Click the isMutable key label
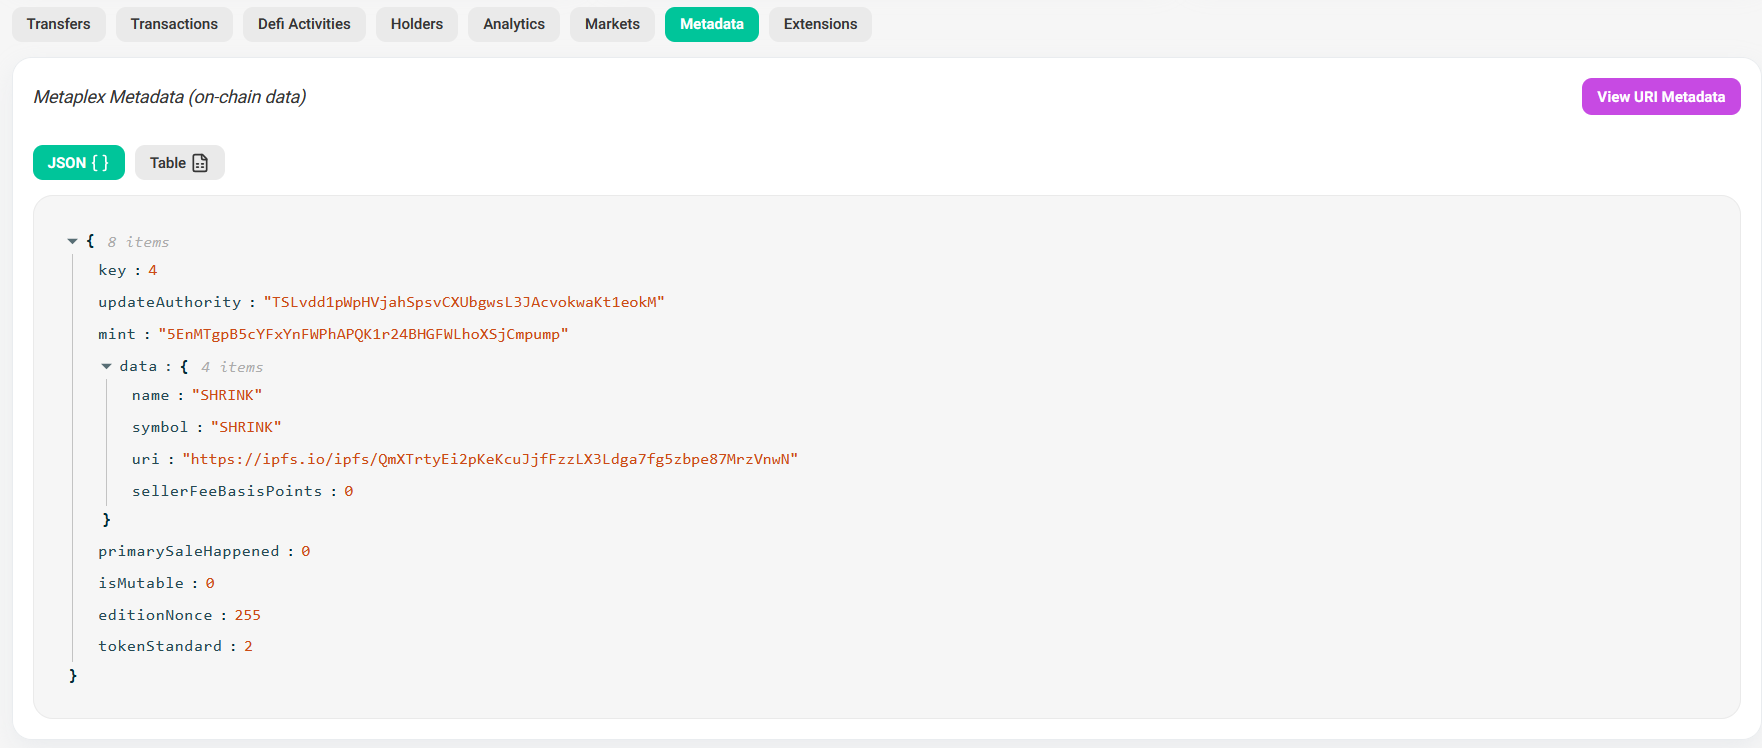 141,583
